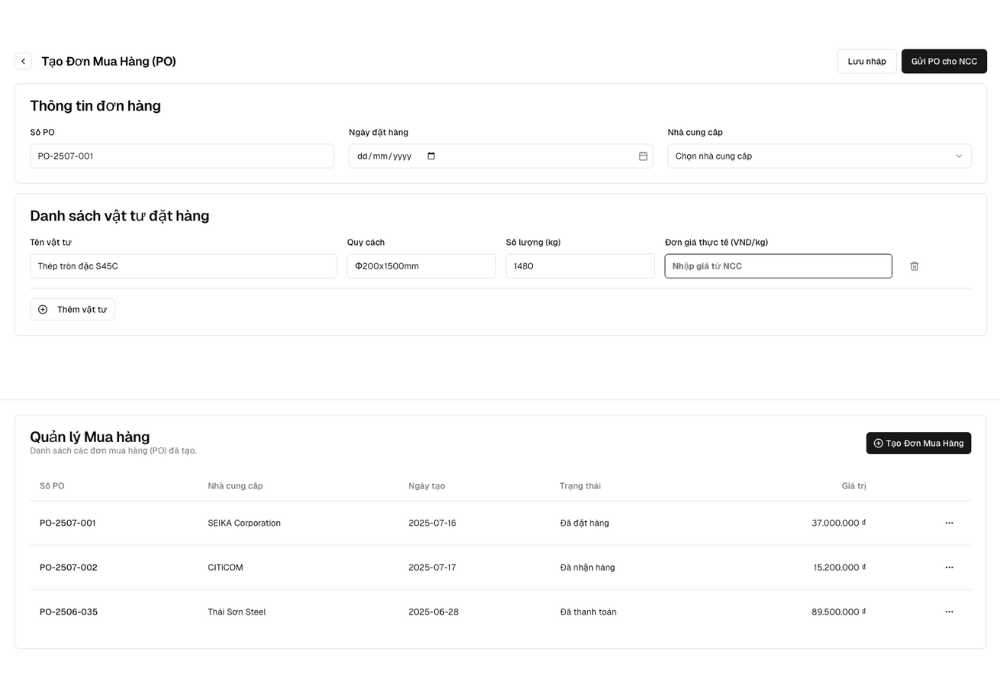Click Số PO column header
The width and height of the screenshot is (1000, 700).
(52, 486)
